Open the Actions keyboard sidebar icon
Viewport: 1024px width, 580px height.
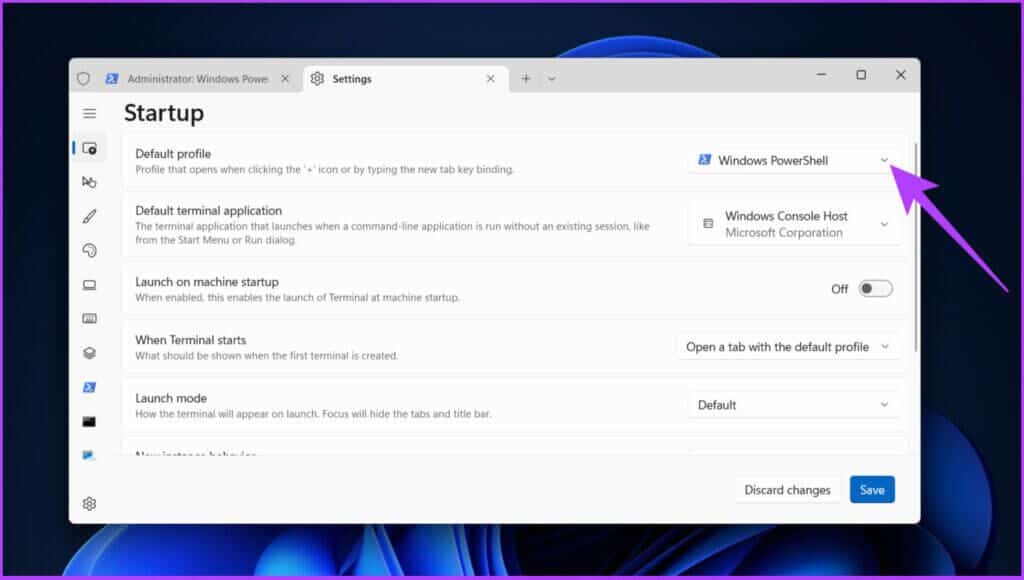click(x=89, y=319)
